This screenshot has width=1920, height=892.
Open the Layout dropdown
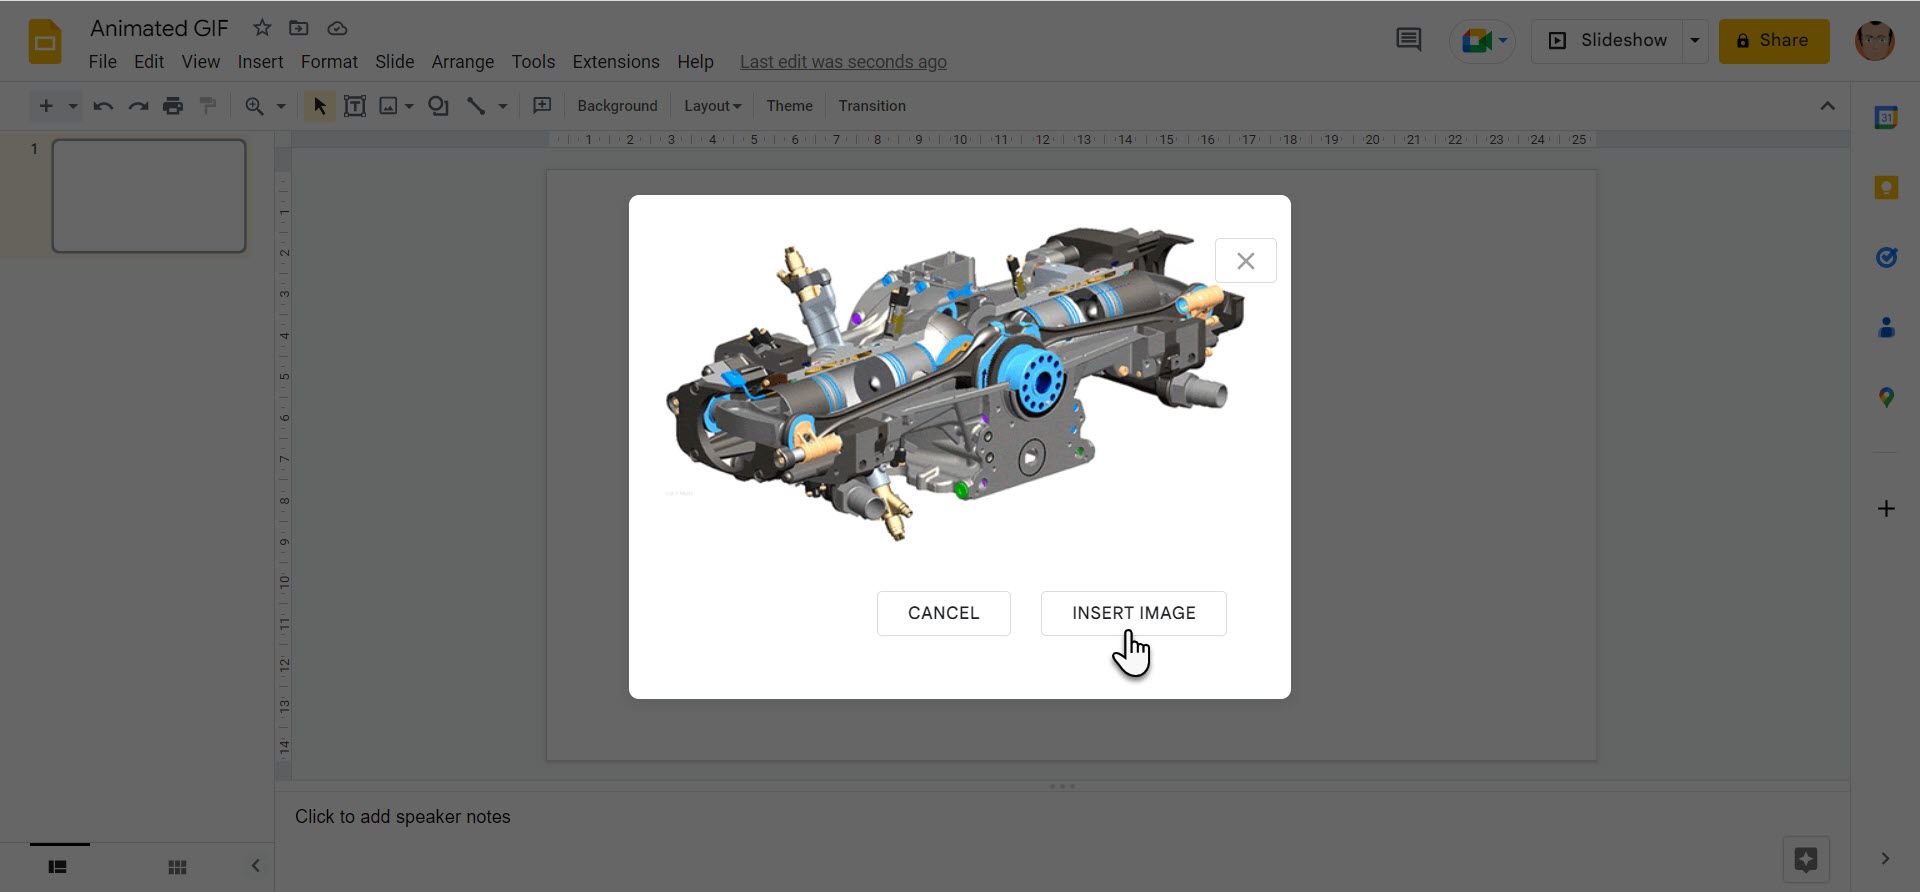click(x=712, y=106)
